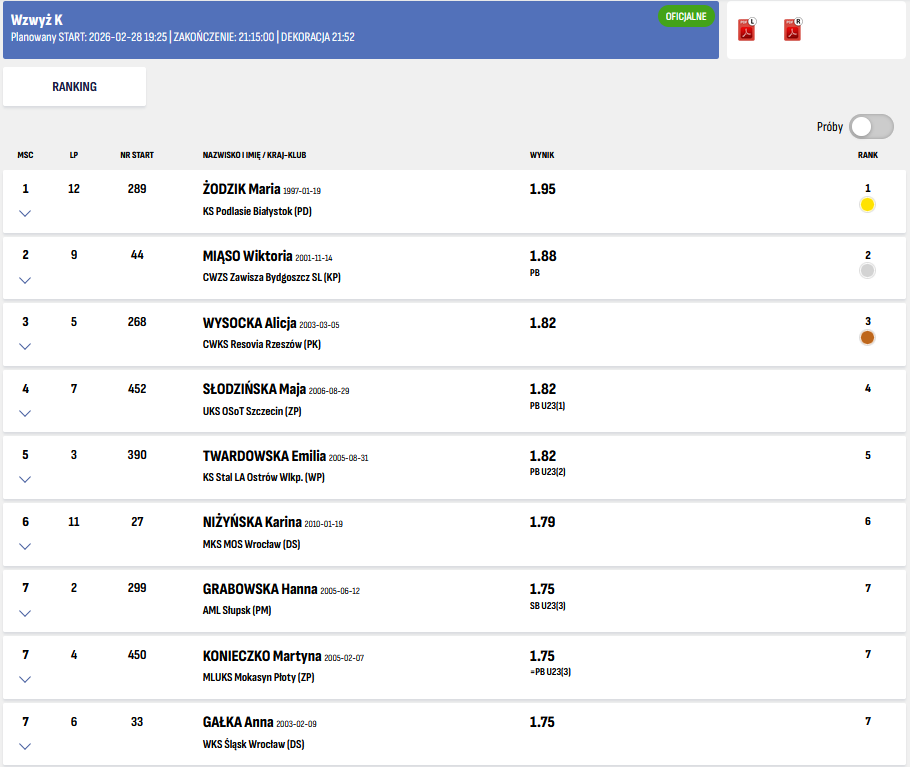The width and height of the screenshot is (910, 767).
Task: Click the athlete name ŻODZIK Maria
Action: click(x=241, y=189)
